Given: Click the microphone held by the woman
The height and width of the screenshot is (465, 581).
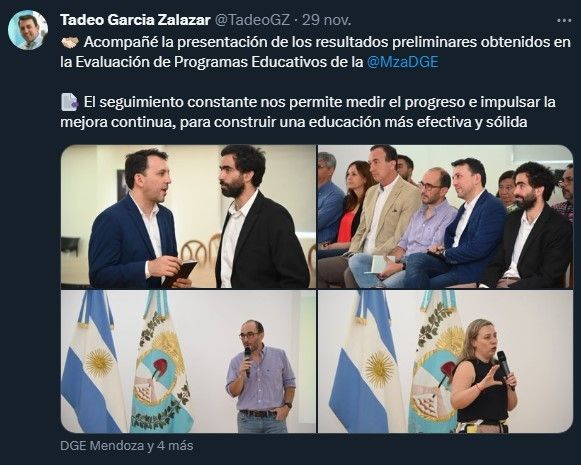Looking at the screenshot, I should 505,367.
